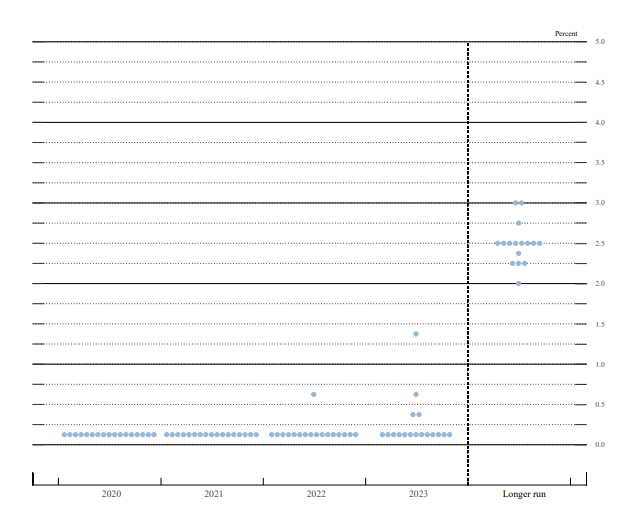
Task: Click the 0.5 y-axis value
Action: [600, 404]
